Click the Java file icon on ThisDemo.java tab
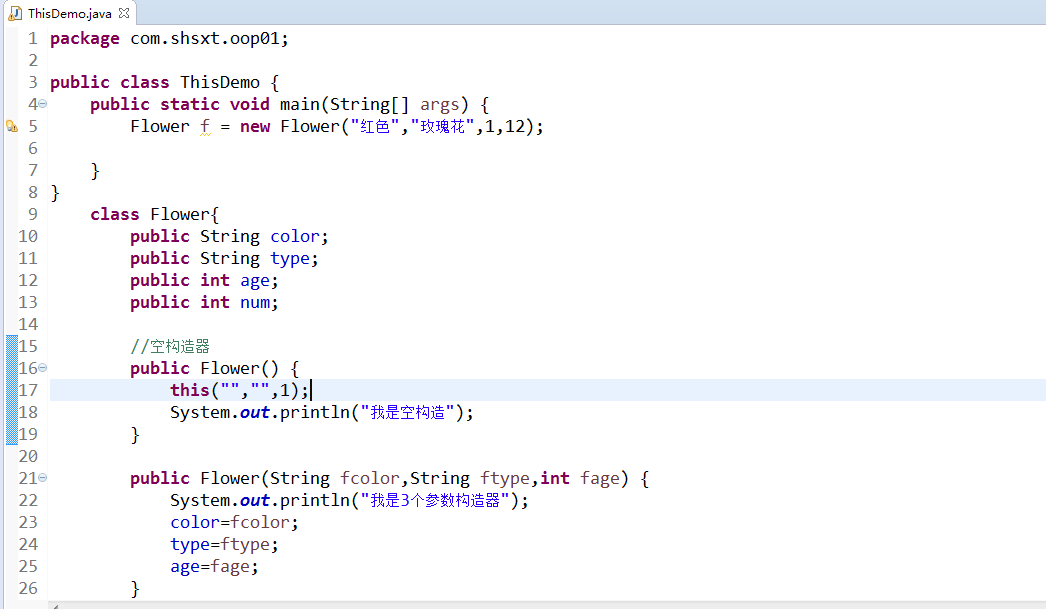This screenshot has height=609, width=1046. pyautogui.click(x=15, y=13)
